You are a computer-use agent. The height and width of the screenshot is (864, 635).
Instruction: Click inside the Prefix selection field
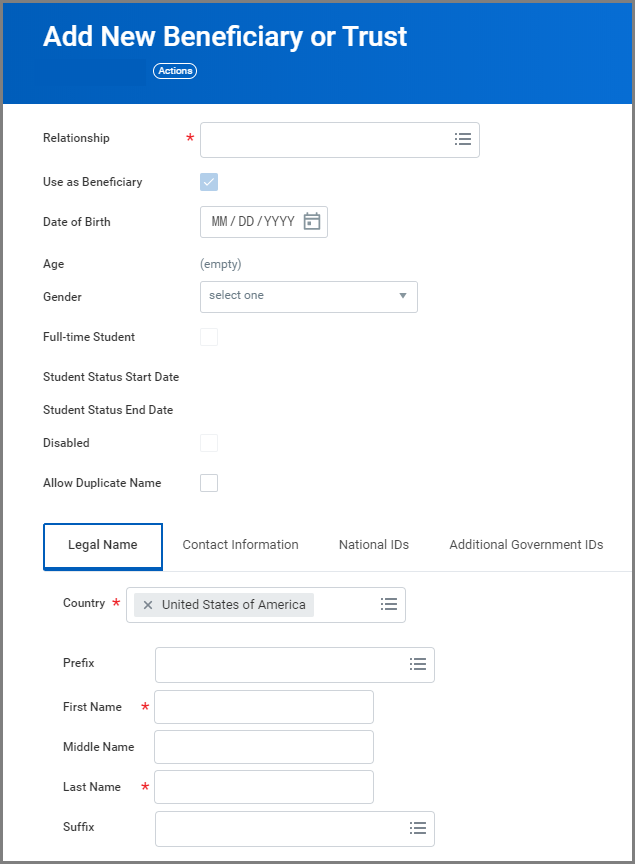click(x=280, y=664)
